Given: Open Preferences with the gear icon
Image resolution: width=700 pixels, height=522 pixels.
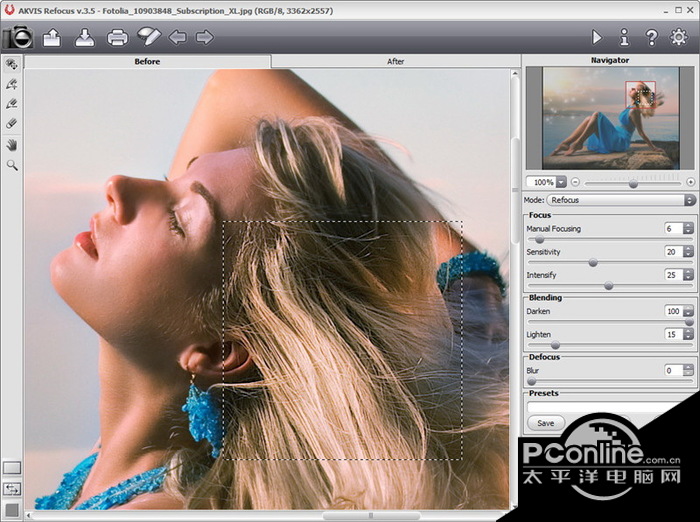Looking at the screenshot, I should tap(680, 37).
